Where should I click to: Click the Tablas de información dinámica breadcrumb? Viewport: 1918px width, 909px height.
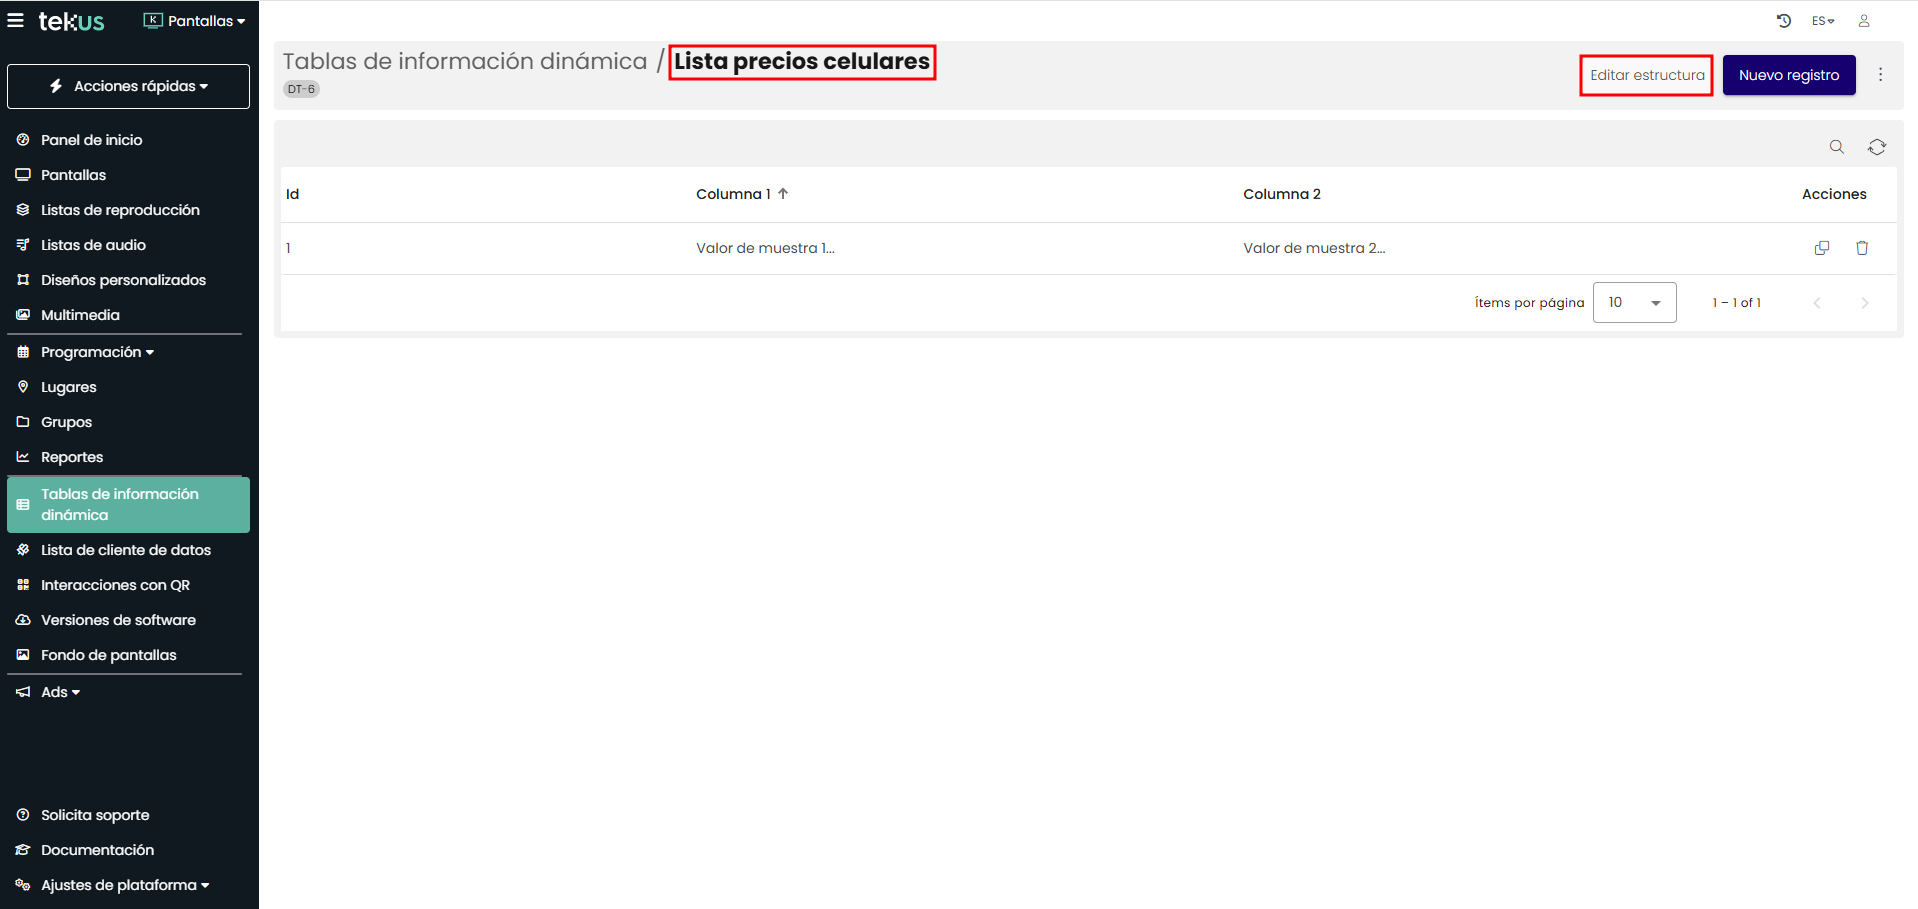pos(465,61)
